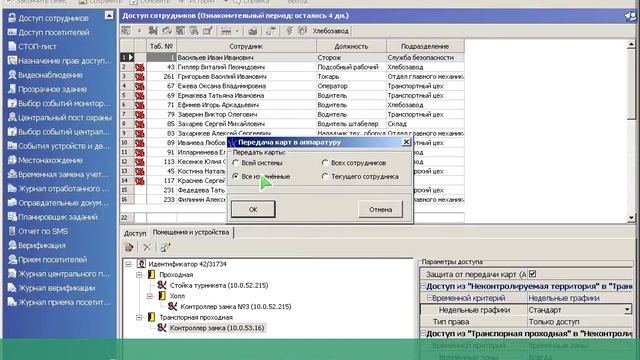Collapse the Проходная tree node
The image size is (640, 360).
(139, 275)
